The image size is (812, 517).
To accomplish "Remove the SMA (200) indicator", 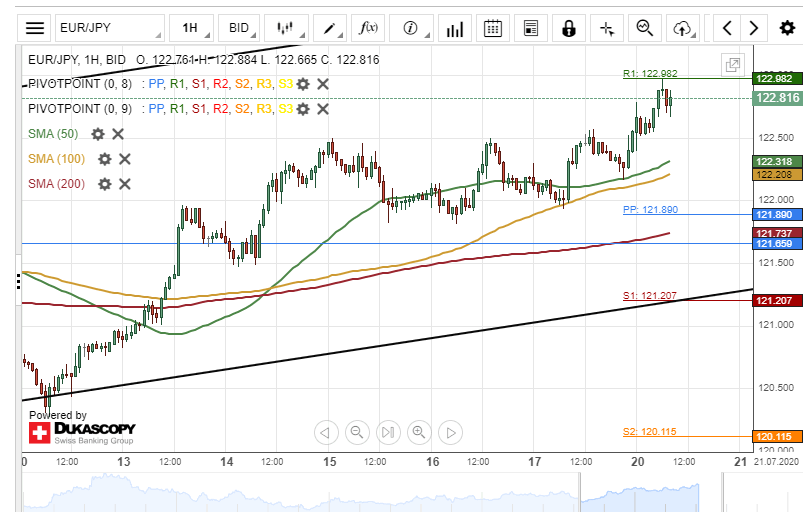I will (125, 184).
